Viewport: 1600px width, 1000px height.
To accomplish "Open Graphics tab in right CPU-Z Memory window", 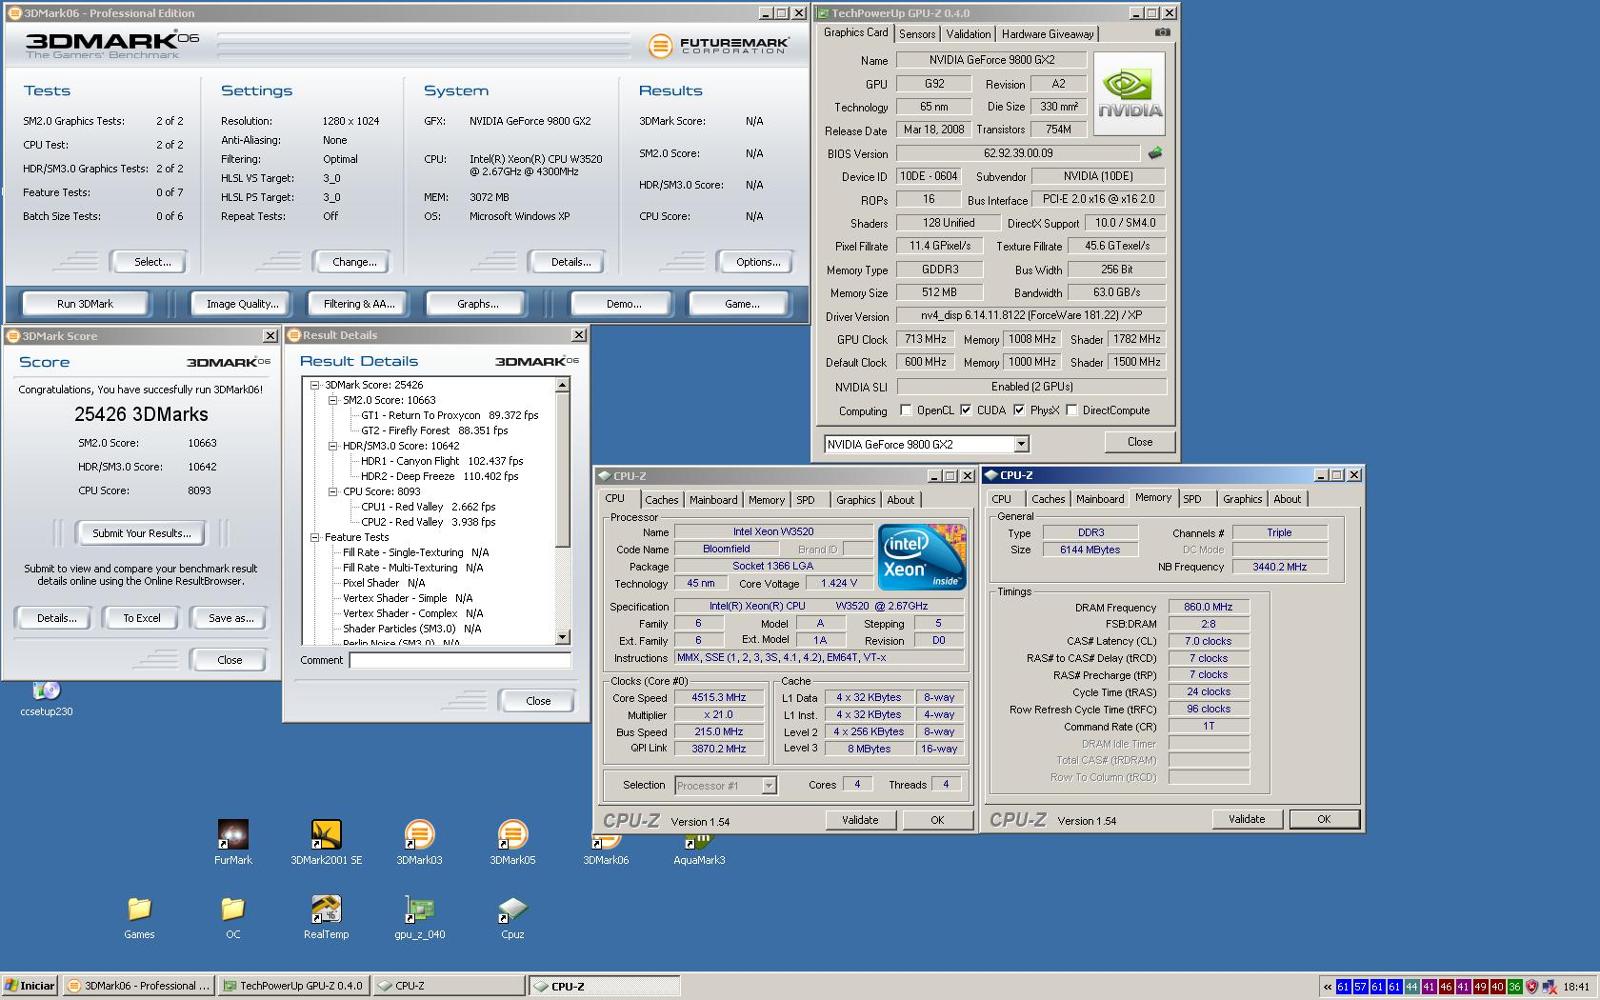I will point(1242,499).
